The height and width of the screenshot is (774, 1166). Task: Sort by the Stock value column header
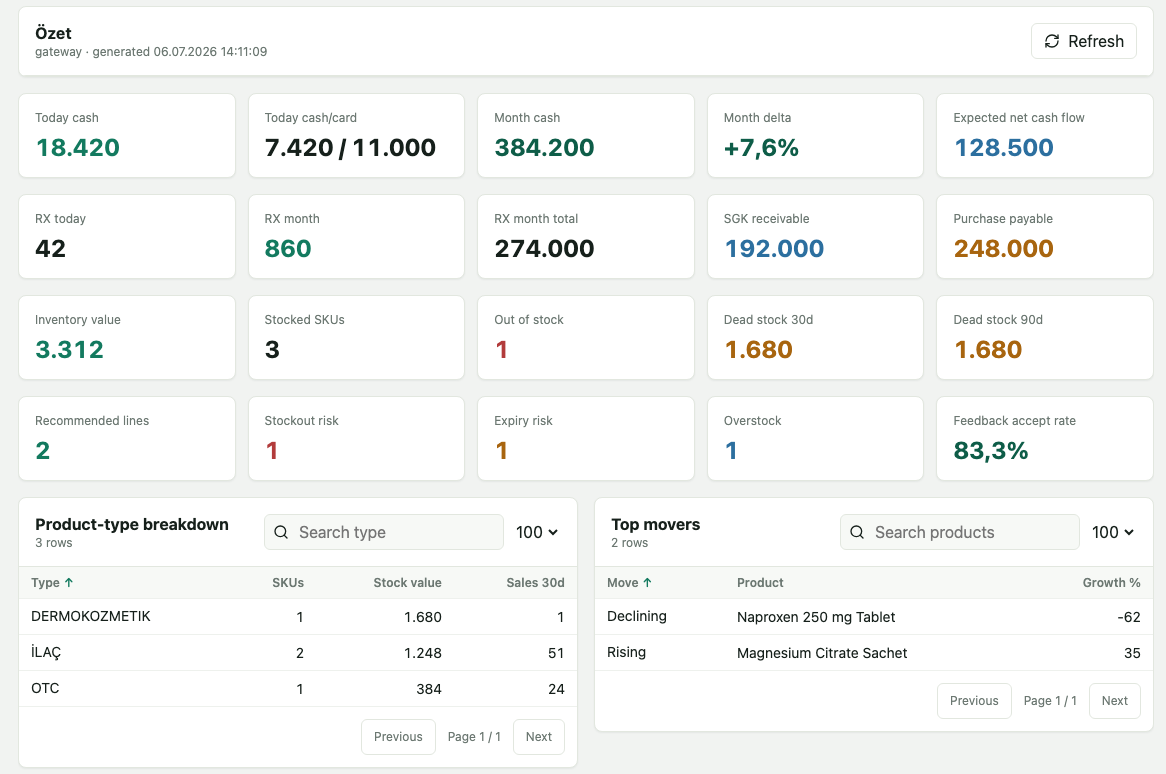[x=407, y=583]
